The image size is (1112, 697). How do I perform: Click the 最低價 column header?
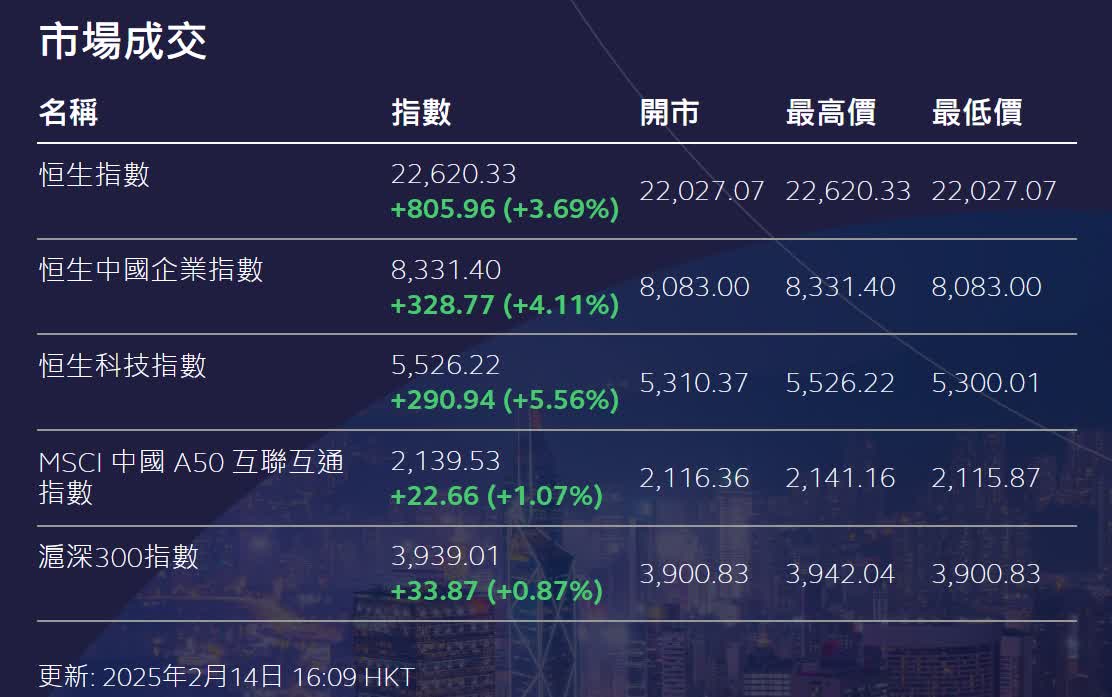click(x=976, y=112)
